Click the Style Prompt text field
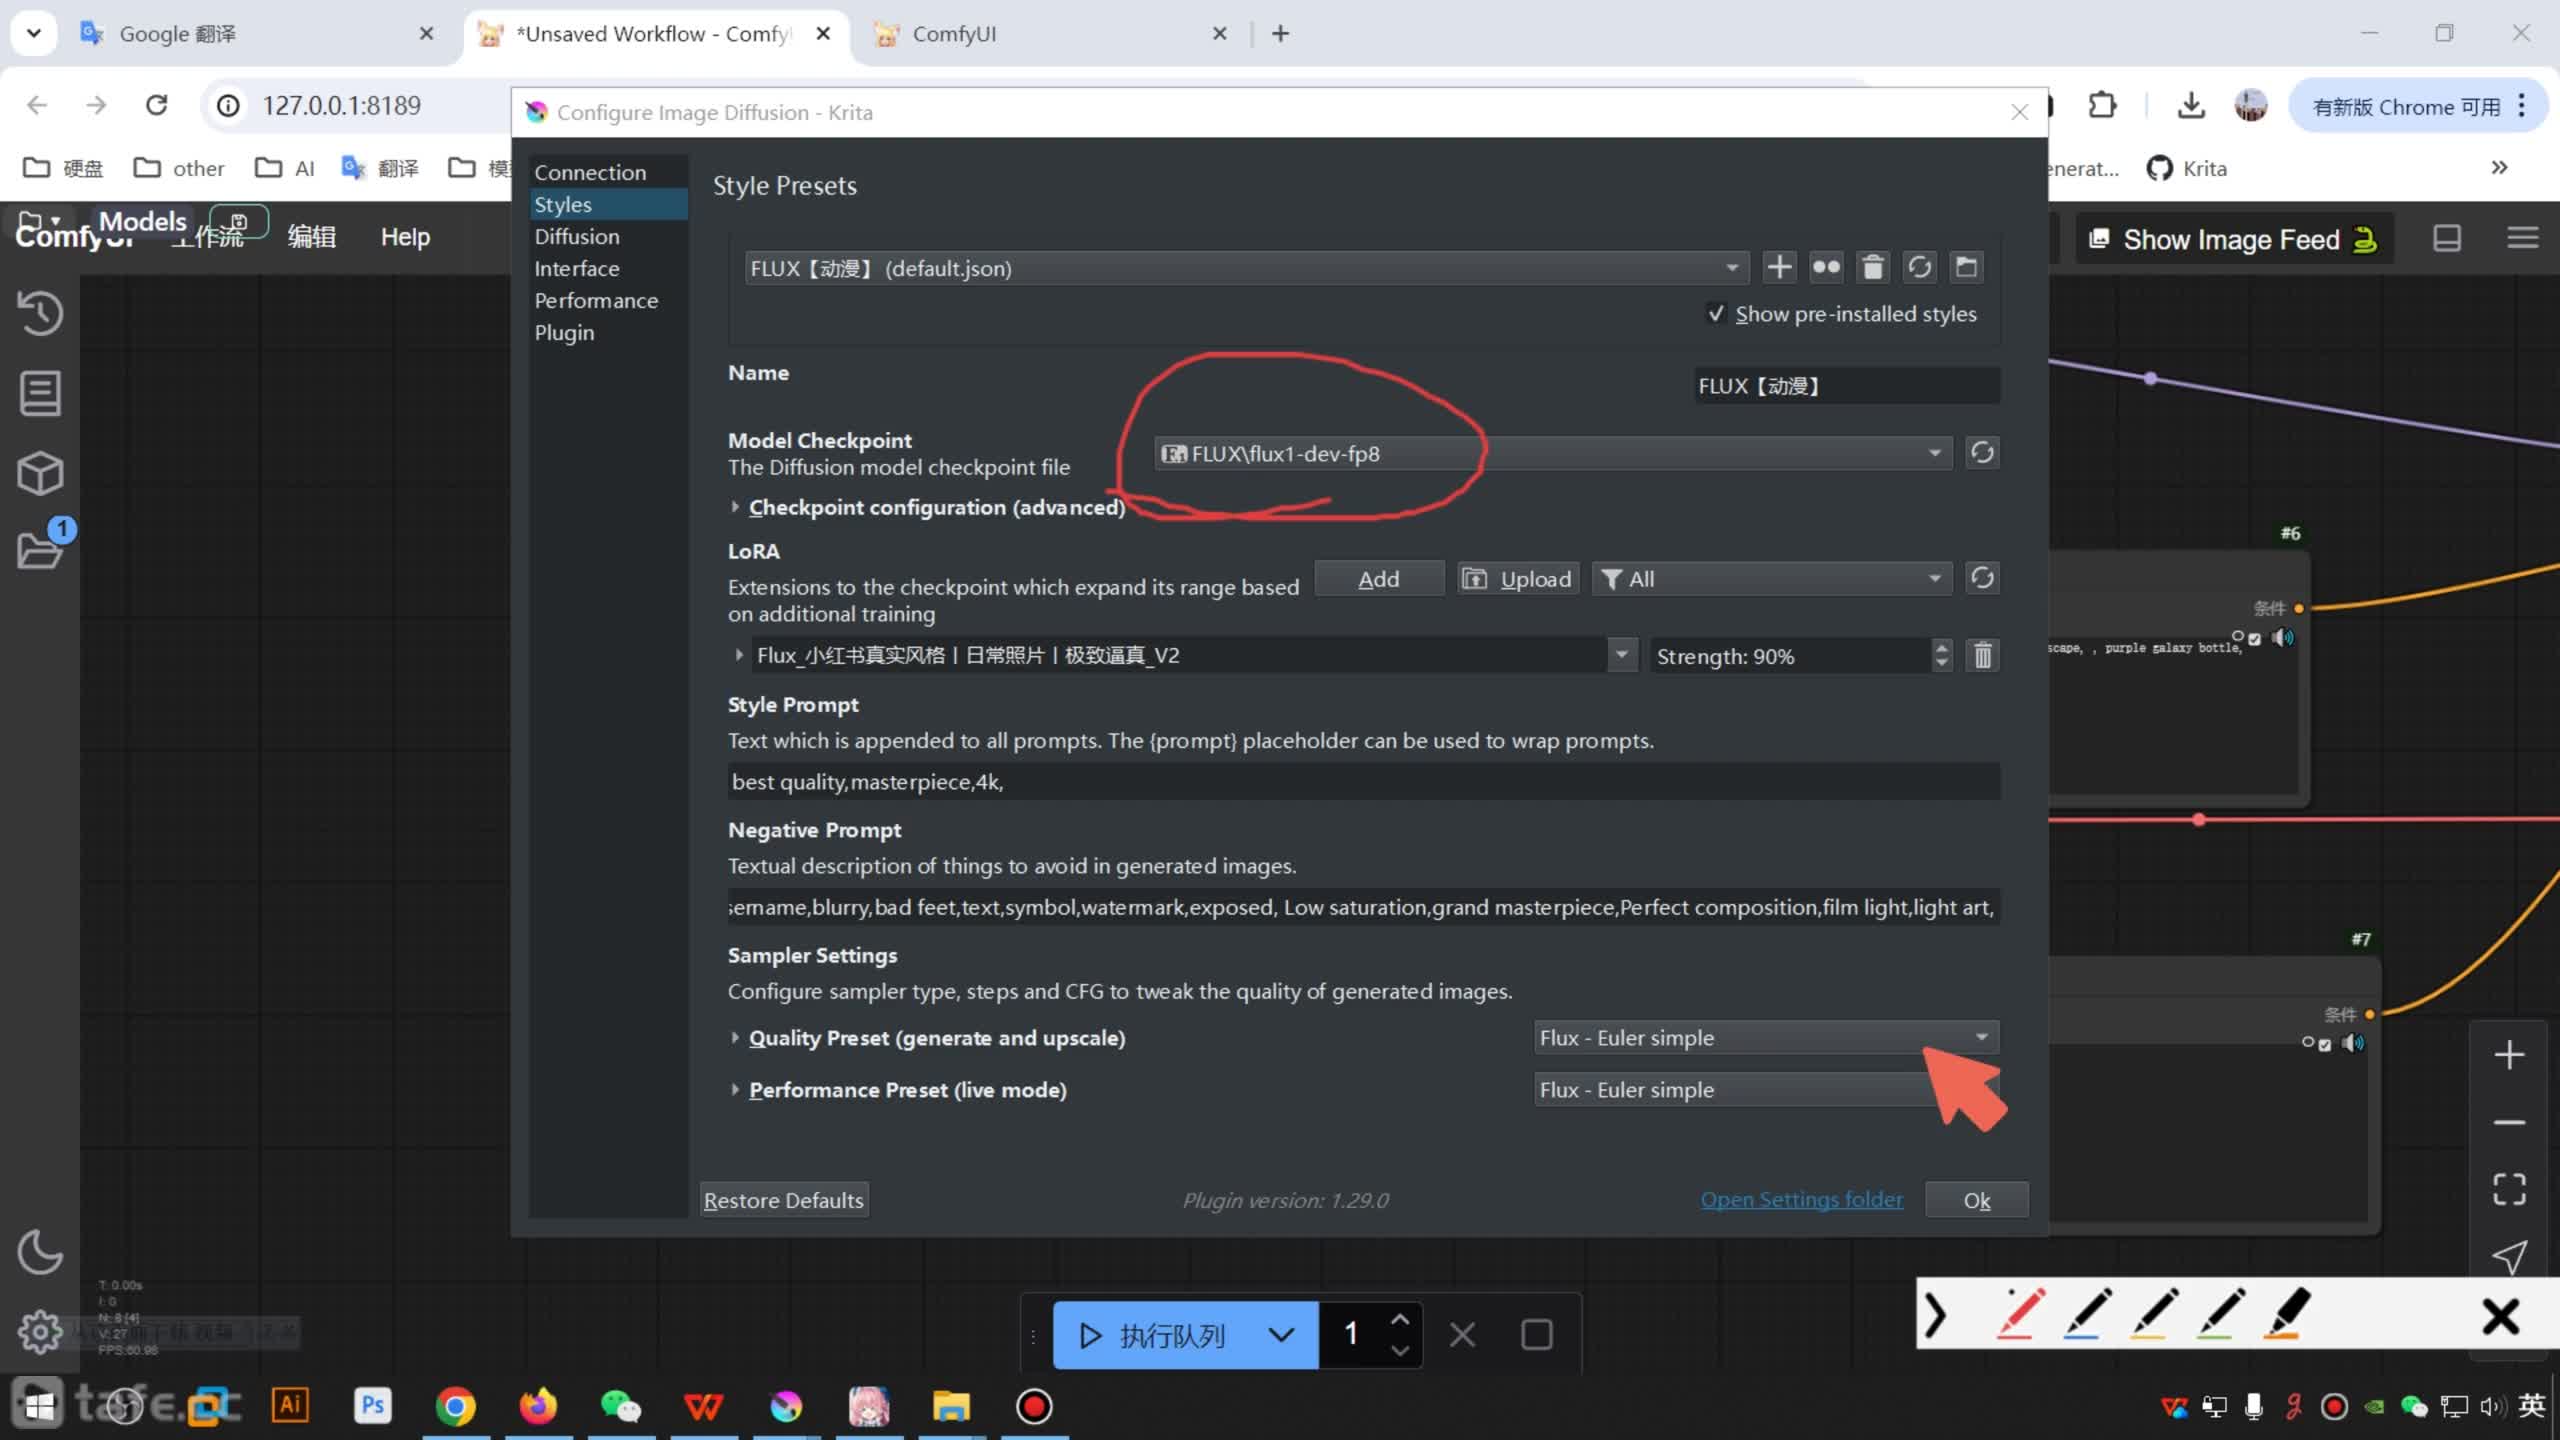Image resolution: width=2560 pixels, height=1440 pixels. click(1363, 782)
